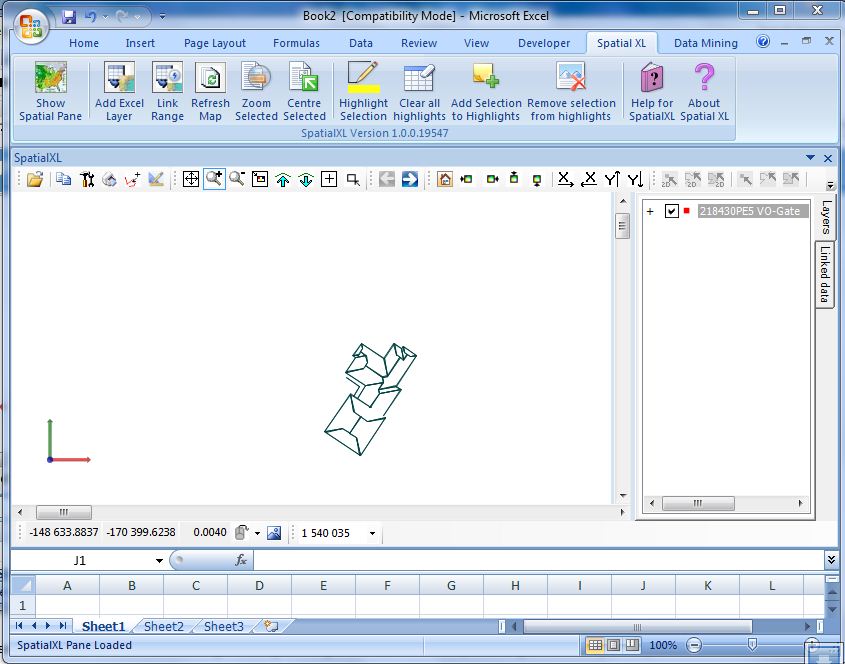
Task: Switch to Sheet2 worksheet tab
Action: click(163, 627)
